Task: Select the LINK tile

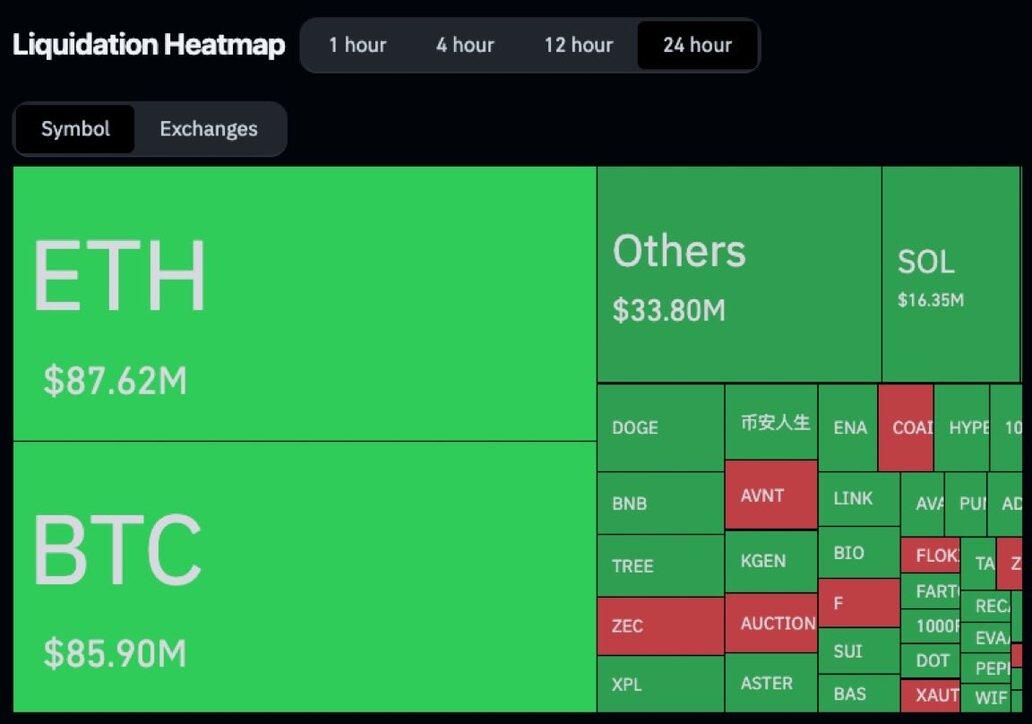Action: click(857, 498)
